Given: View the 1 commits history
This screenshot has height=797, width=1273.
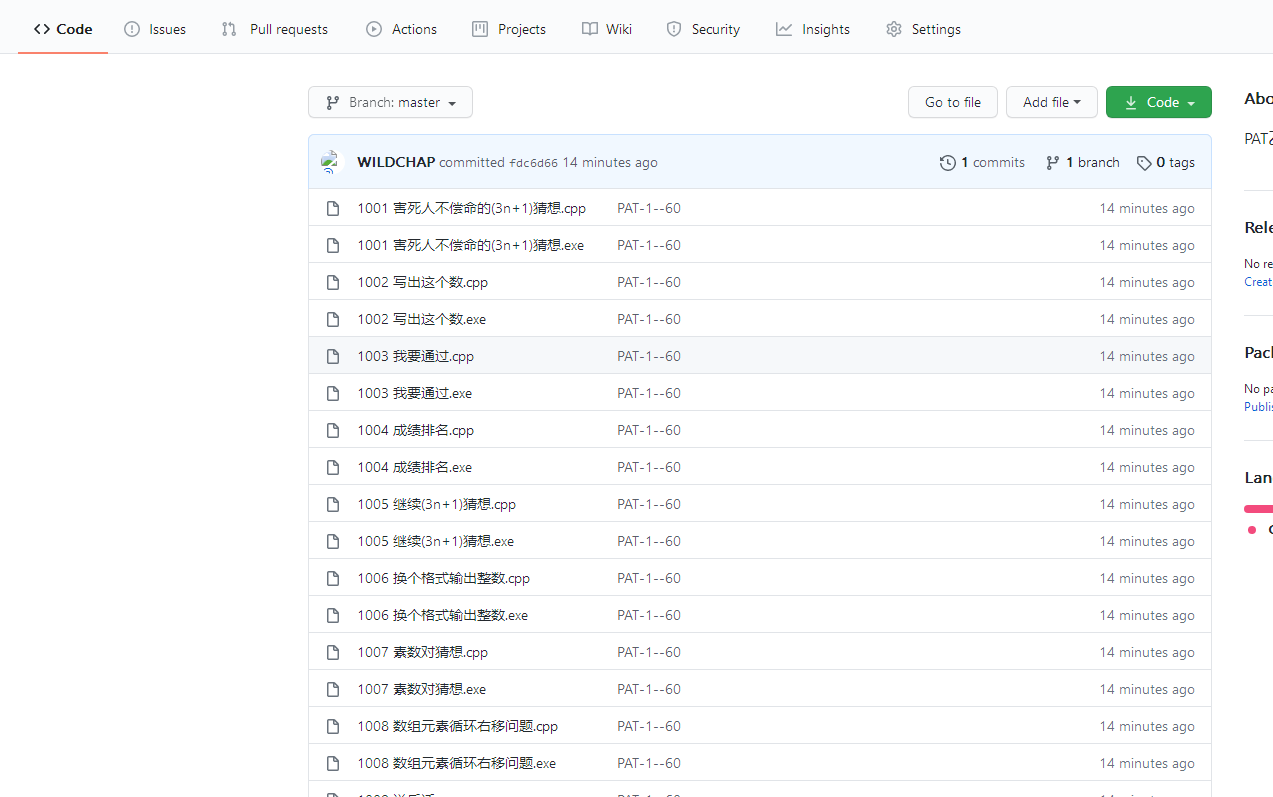Looking at the screenshot, I should point(982,162).
